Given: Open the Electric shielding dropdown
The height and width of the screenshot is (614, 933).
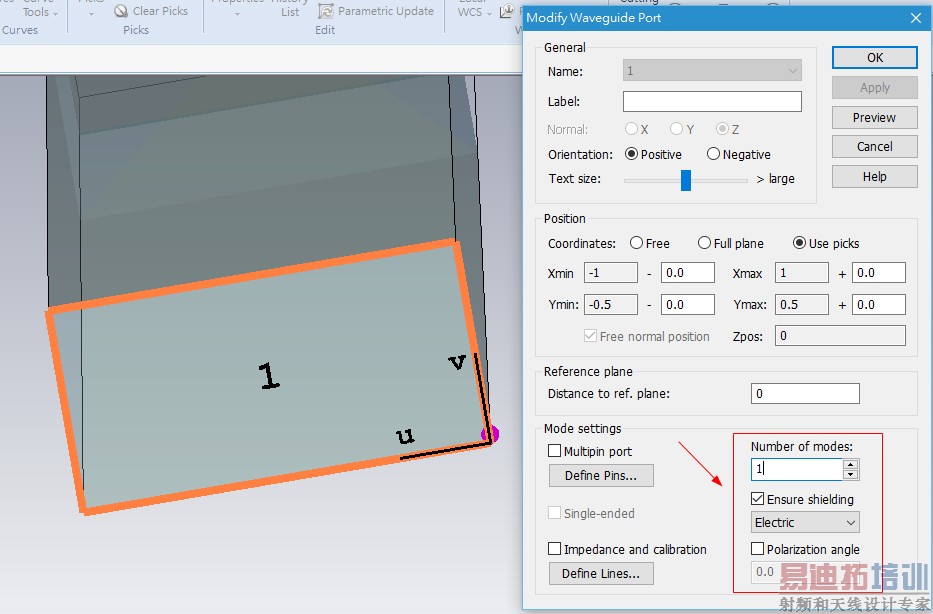Looking at the screenshot, I should [x=804, y=522].
